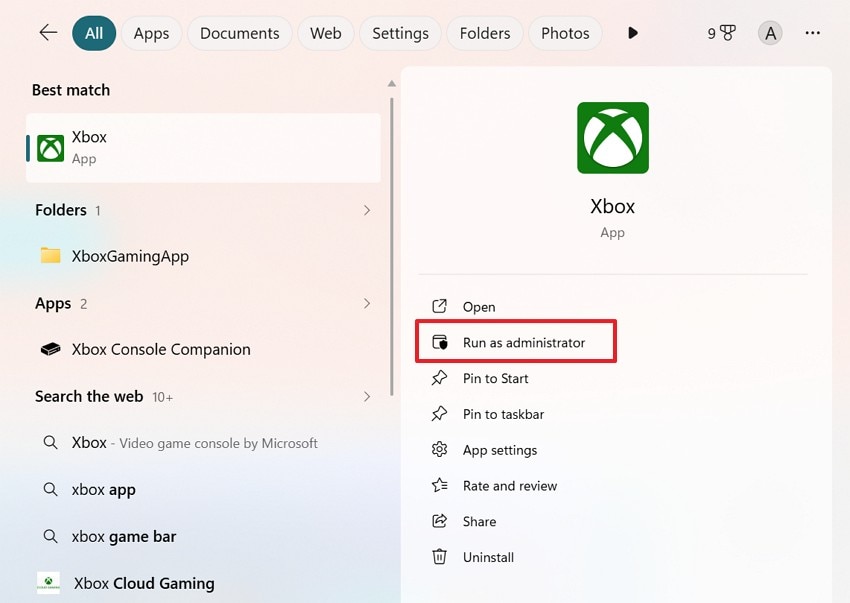Go back with the left arrow icon

(x=48, y=33)
